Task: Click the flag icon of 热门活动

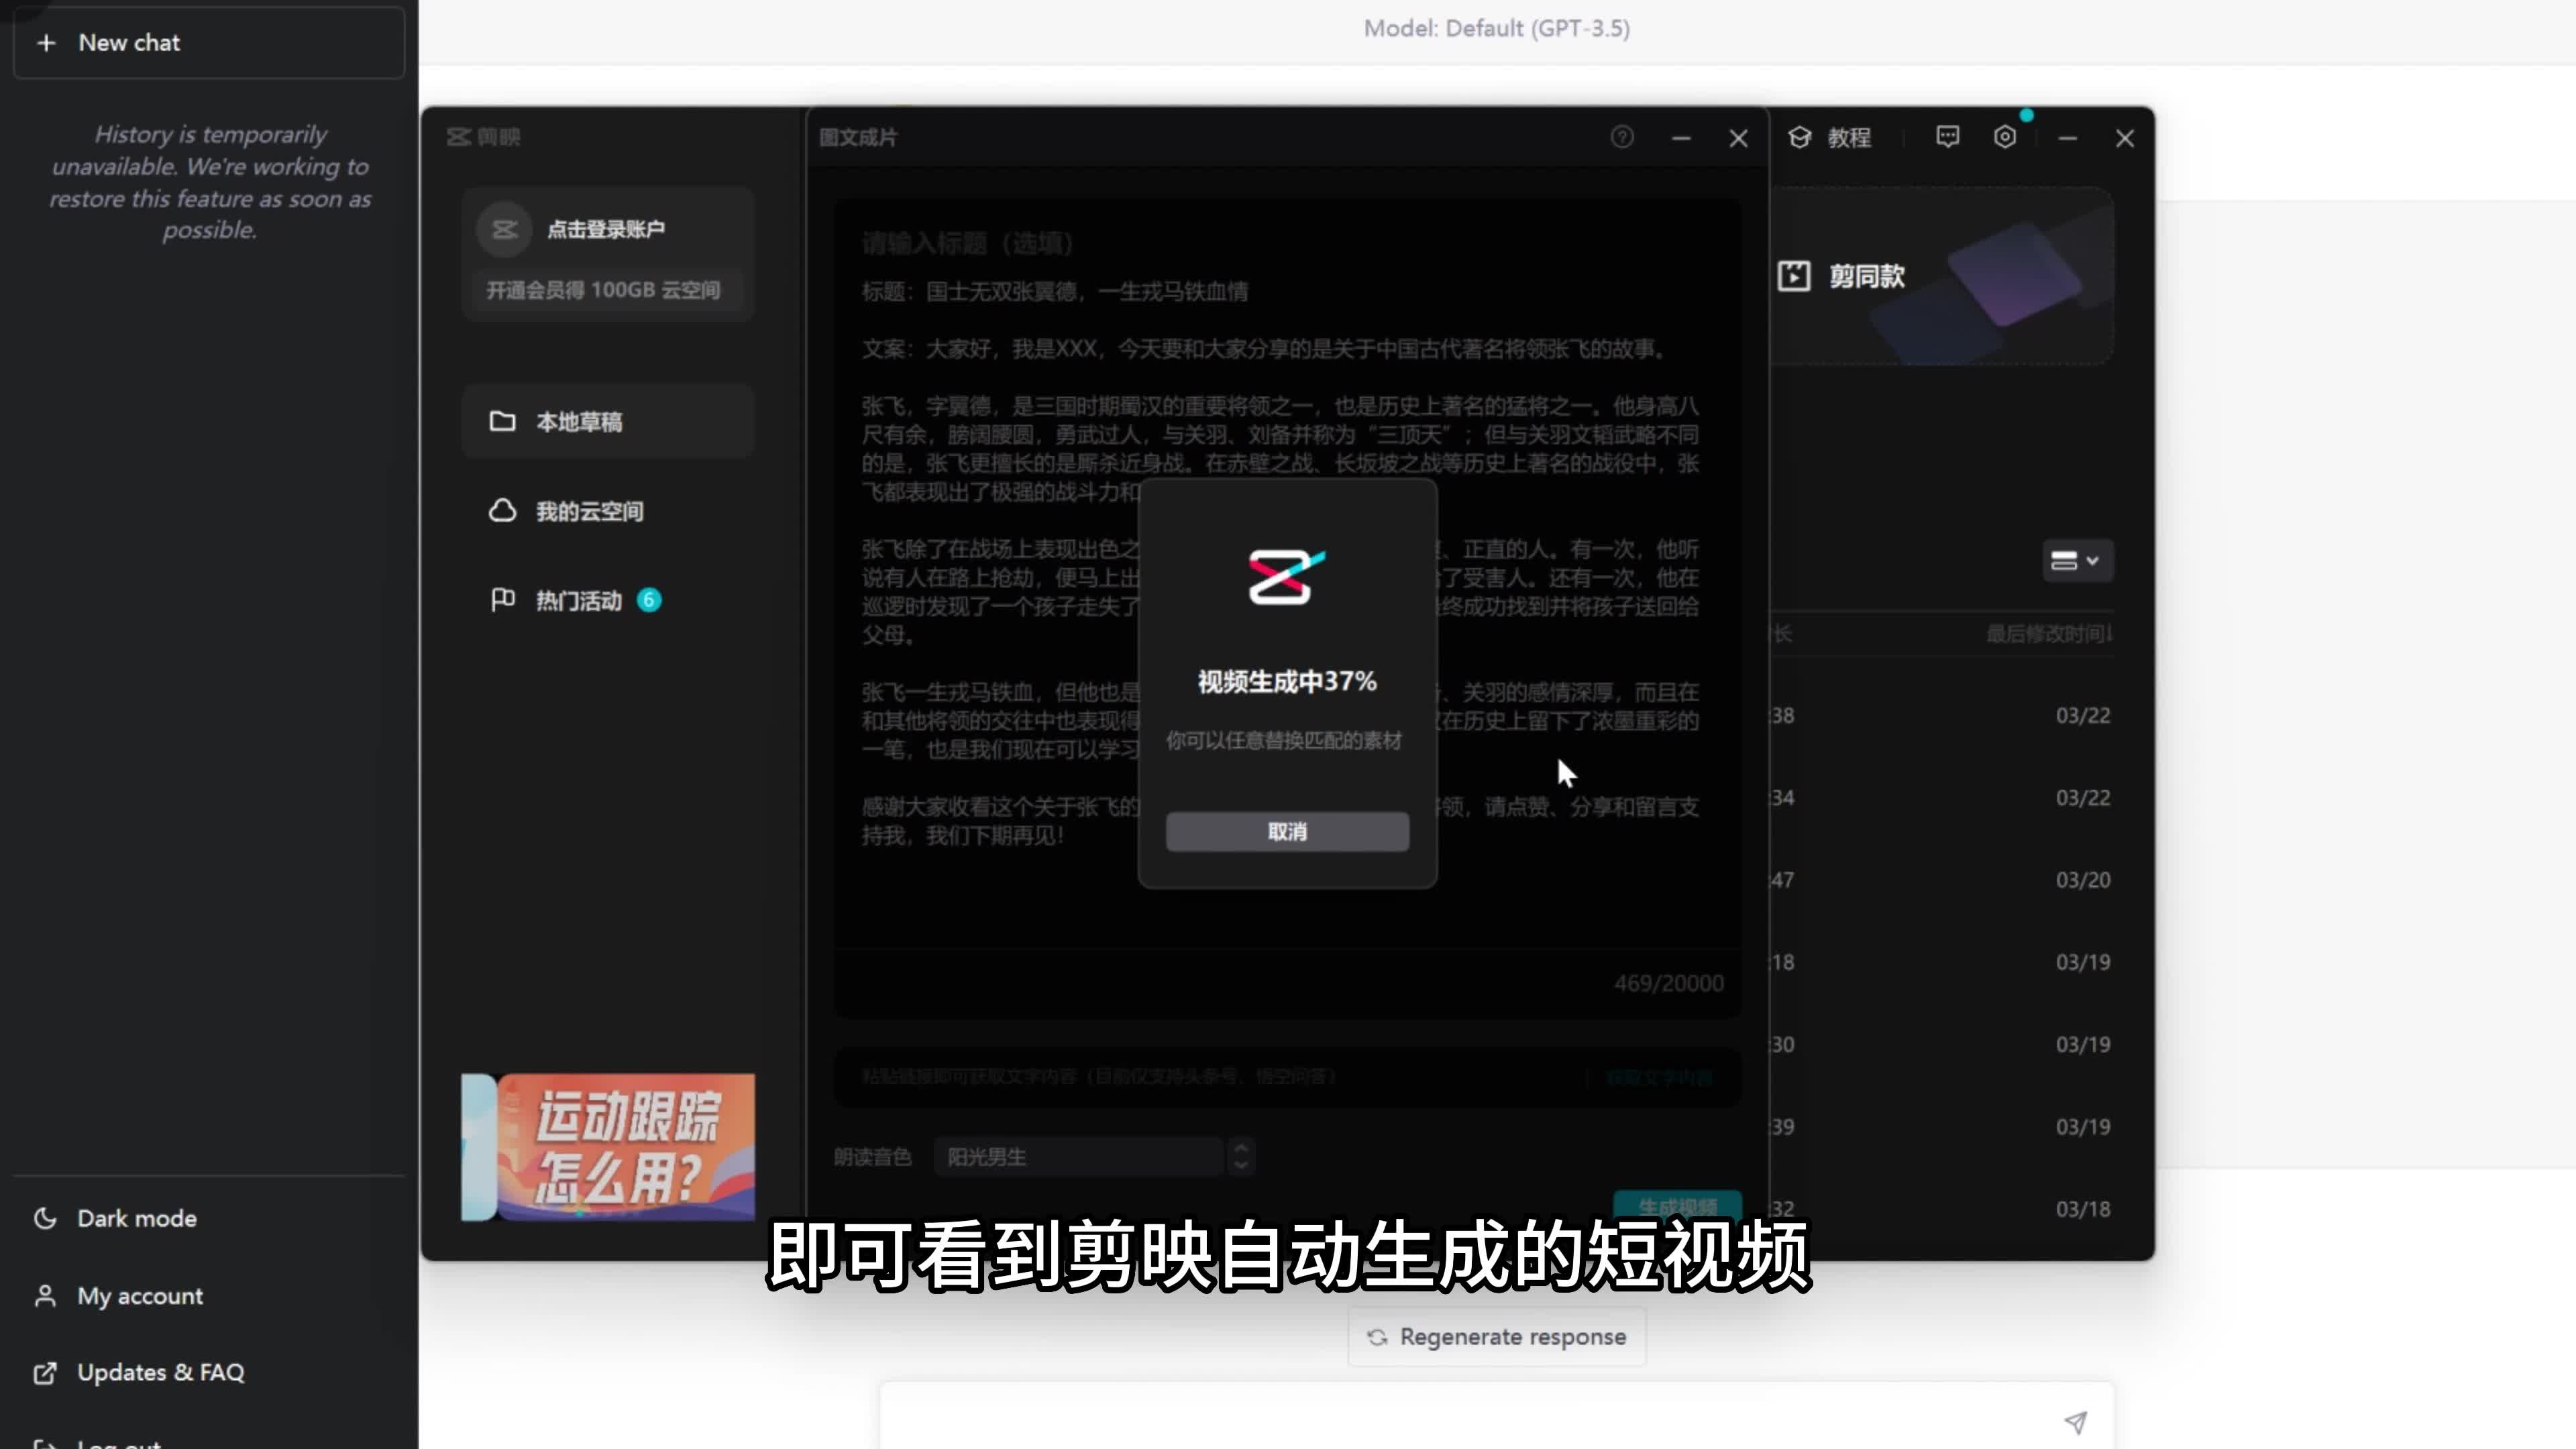Action: (502, 599)
